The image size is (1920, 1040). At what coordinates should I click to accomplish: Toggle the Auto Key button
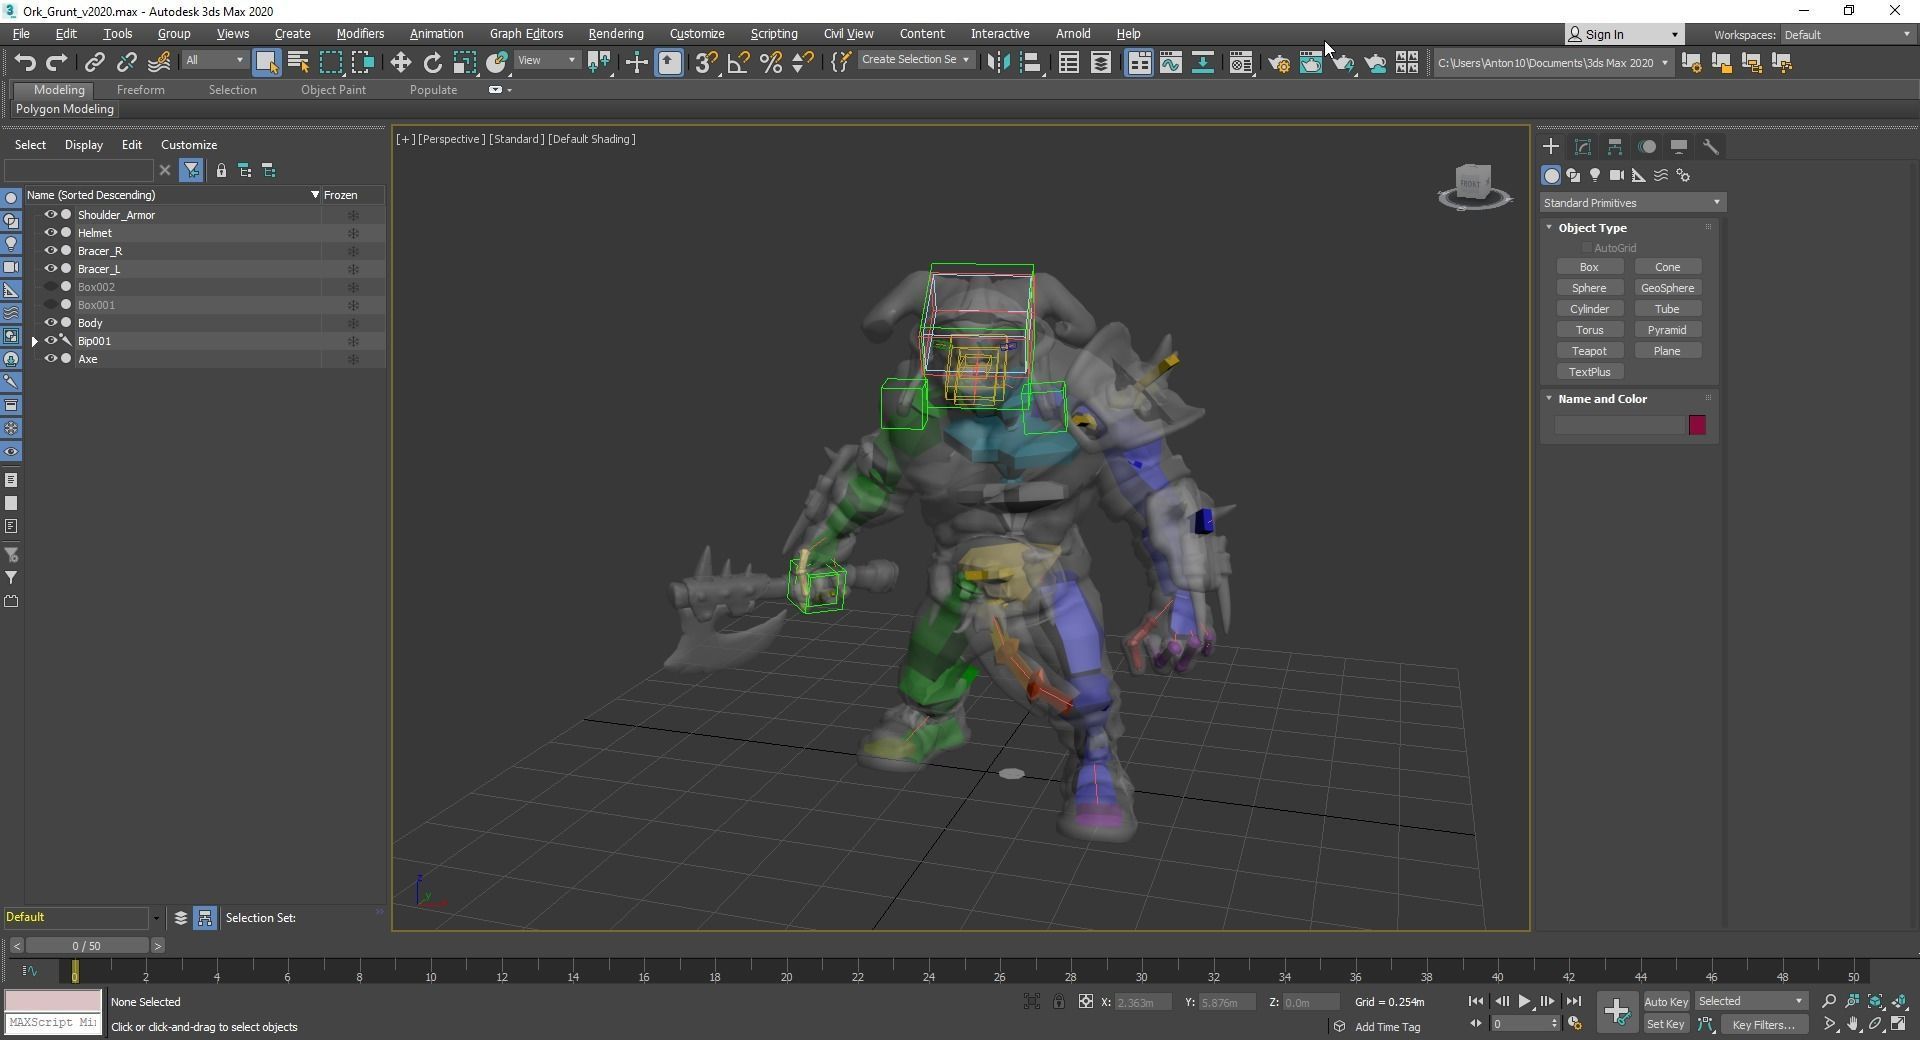pos(1666,1001)
